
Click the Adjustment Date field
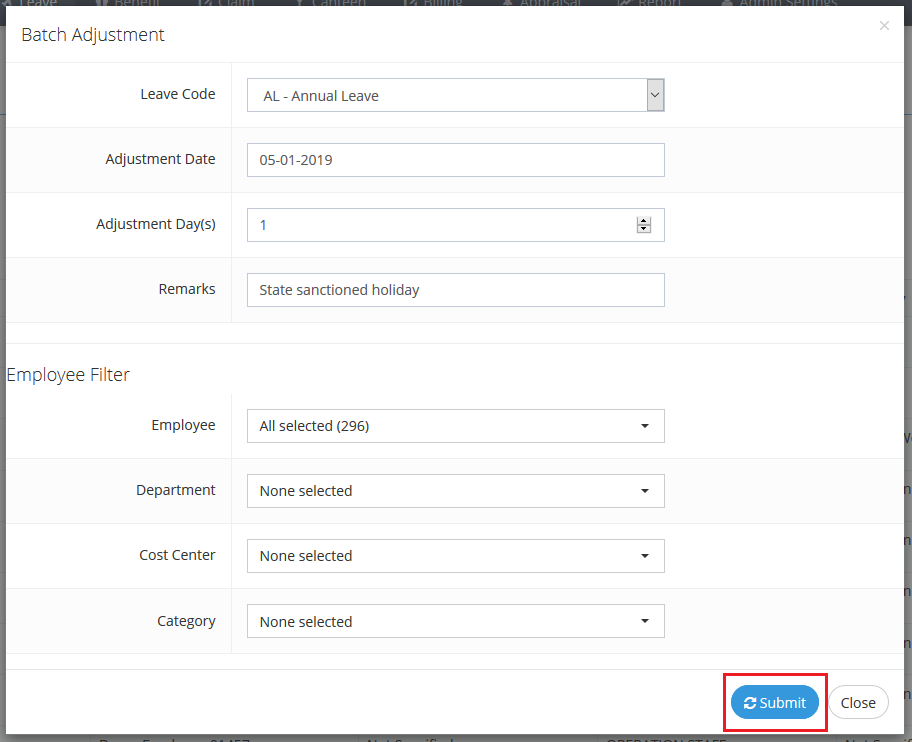tap(455, 160)
